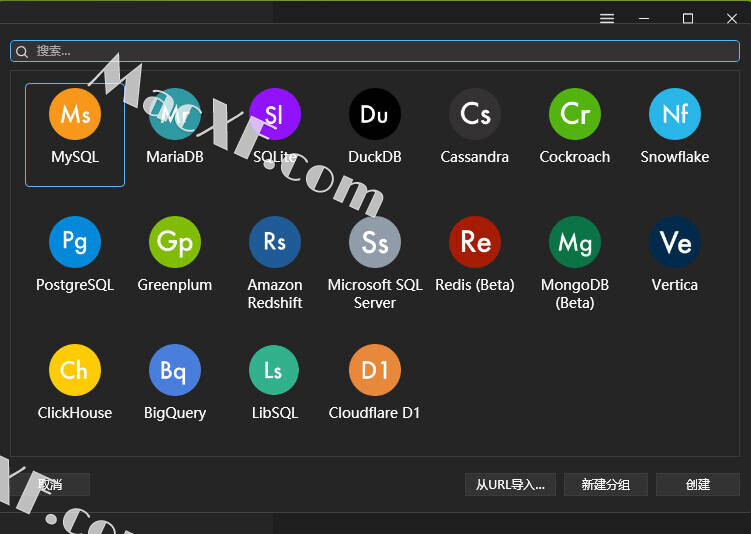Open 从URL导入 import dialog

tap(510, 484)
